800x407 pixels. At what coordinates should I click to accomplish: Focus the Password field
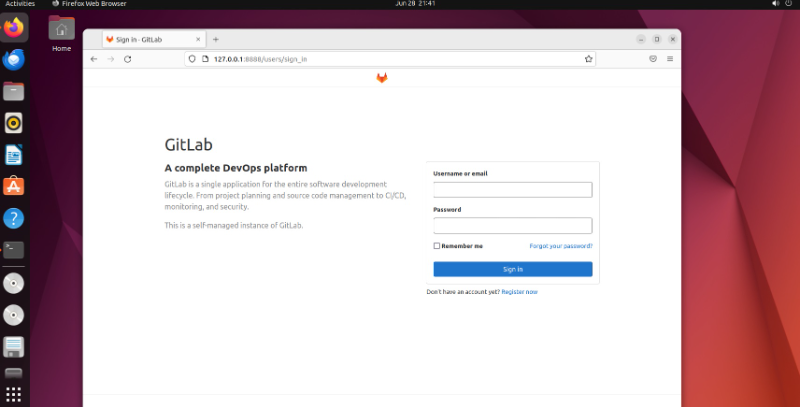[x=513, y=225]
